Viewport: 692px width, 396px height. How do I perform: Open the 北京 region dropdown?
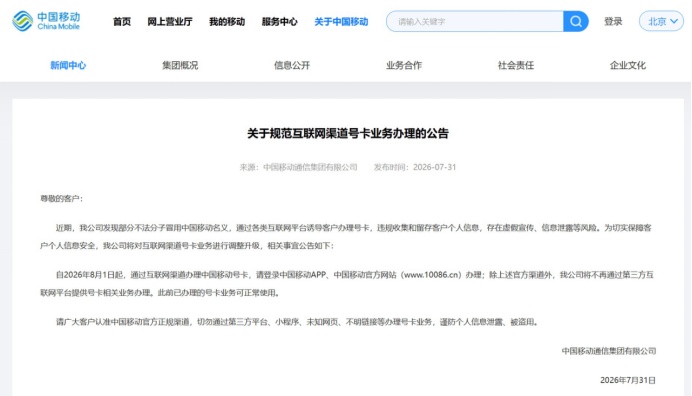(x=661, y=21)
